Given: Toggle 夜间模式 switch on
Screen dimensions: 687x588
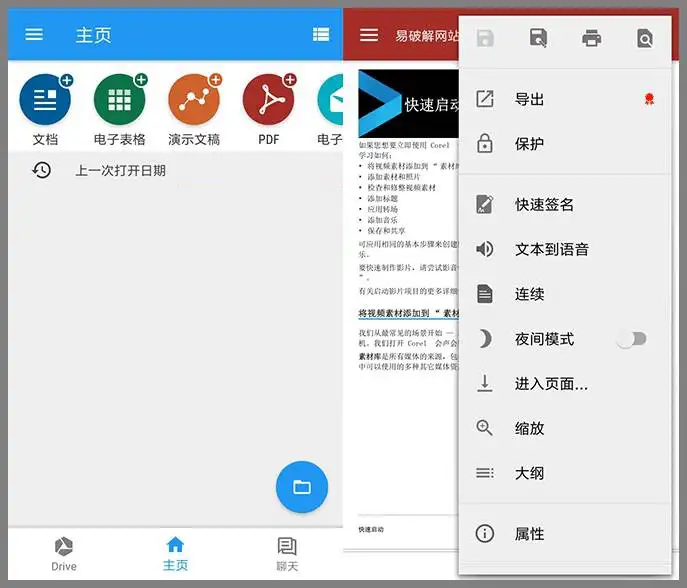Looking at the screenshot, I should tap(631, 339).
